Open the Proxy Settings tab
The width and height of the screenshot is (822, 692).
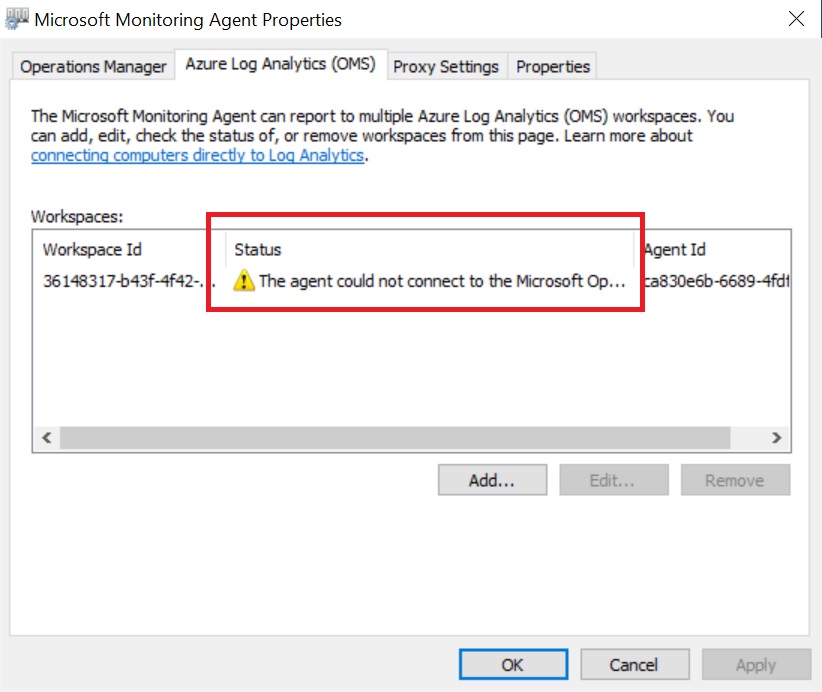coord(446,66)
